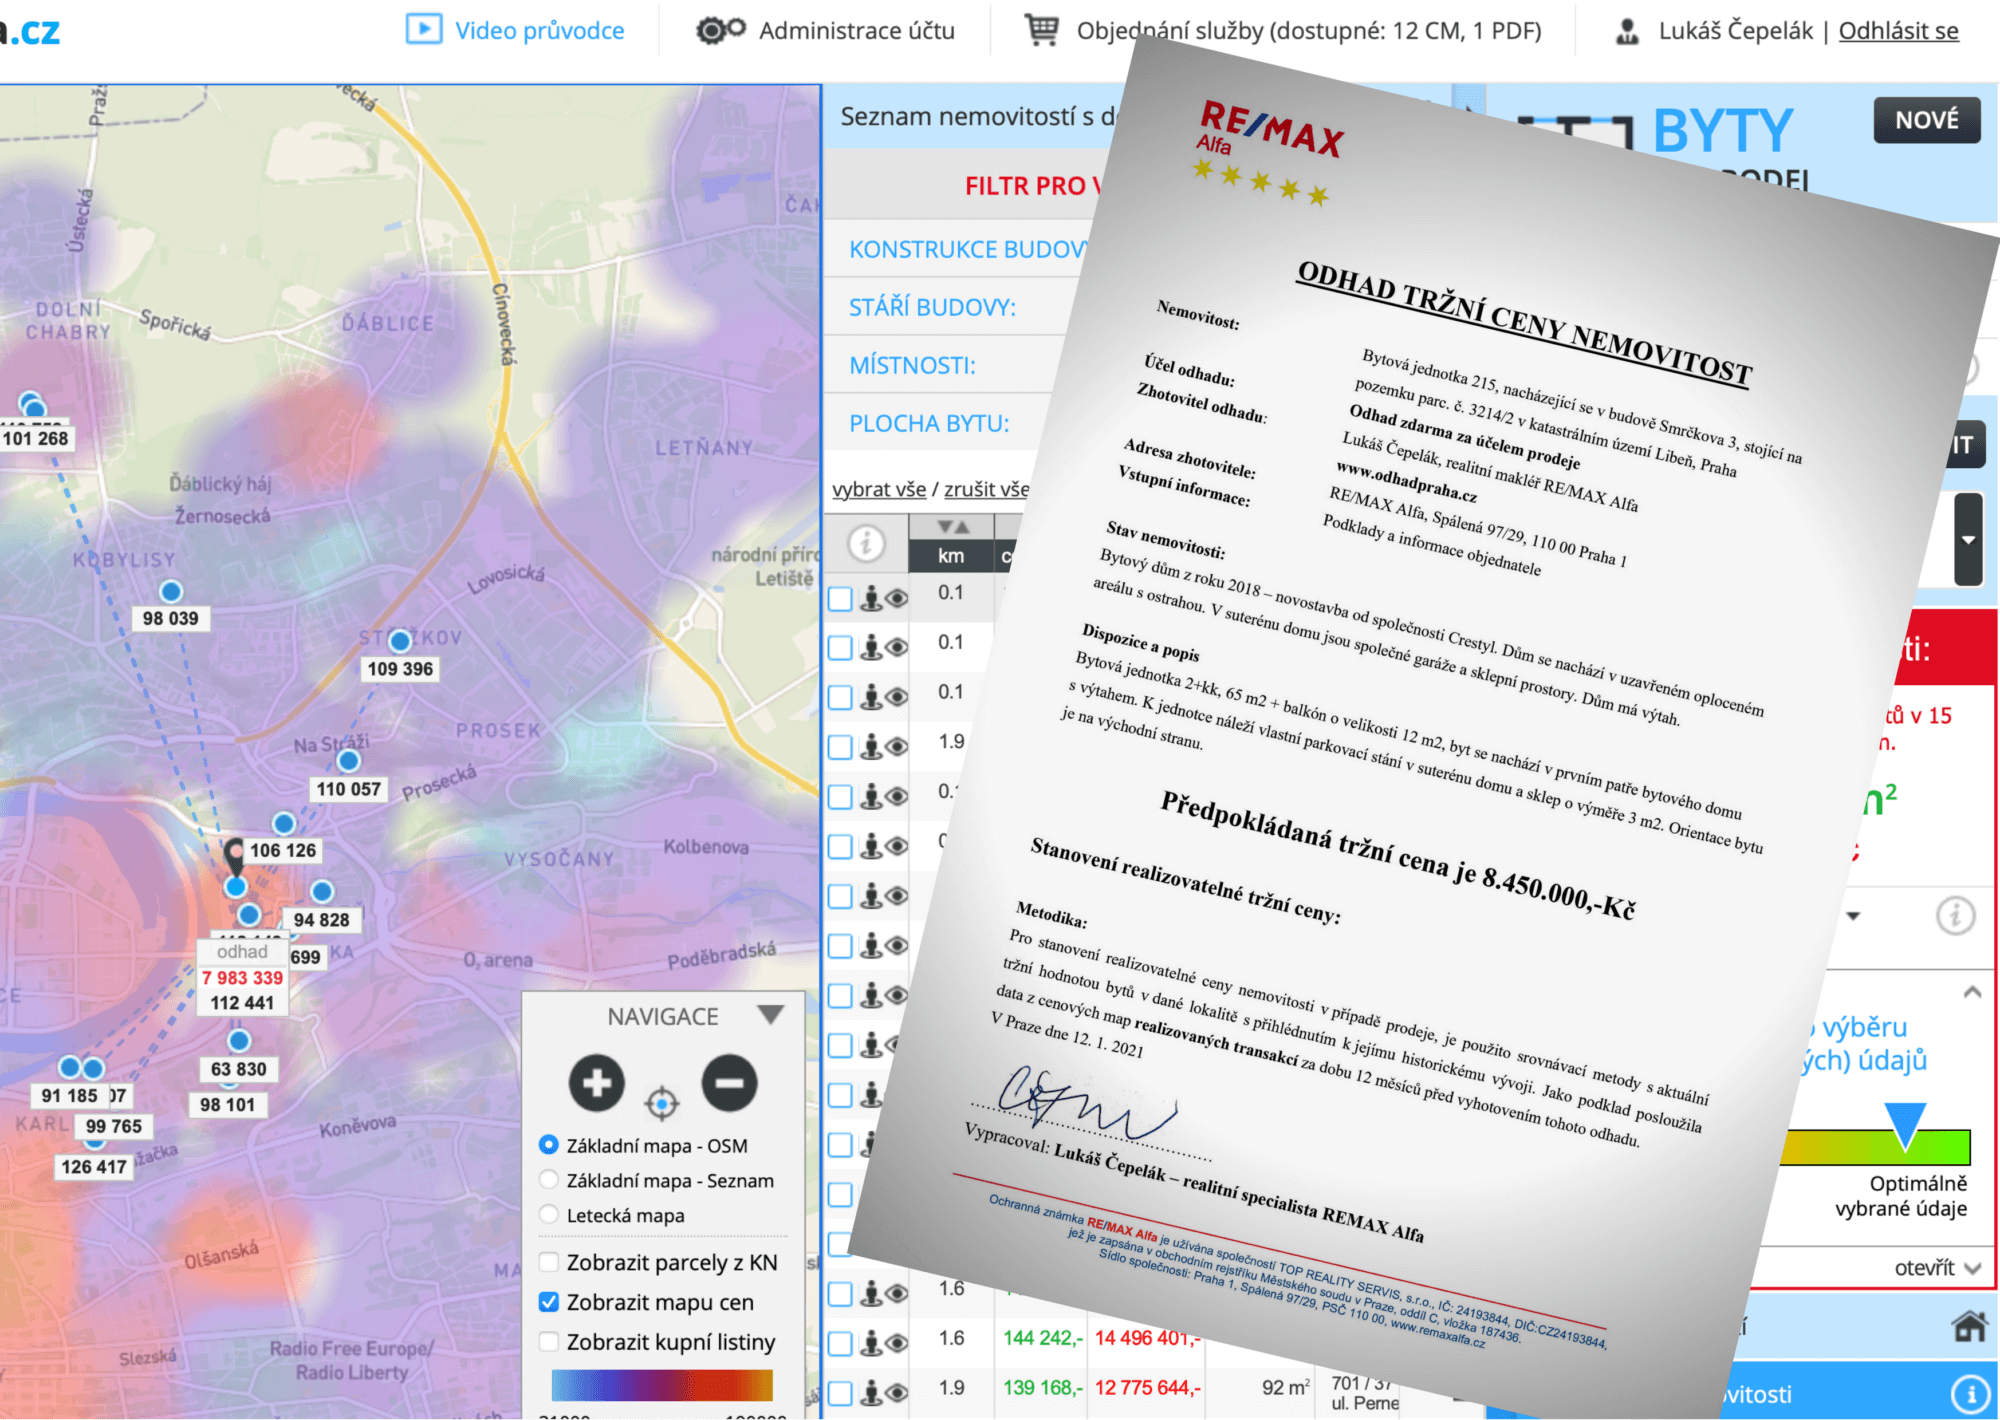Click the www.odhadpraha.cz text on the document
Screen dimensions: 2000x1420
[x=1406, y=481]
